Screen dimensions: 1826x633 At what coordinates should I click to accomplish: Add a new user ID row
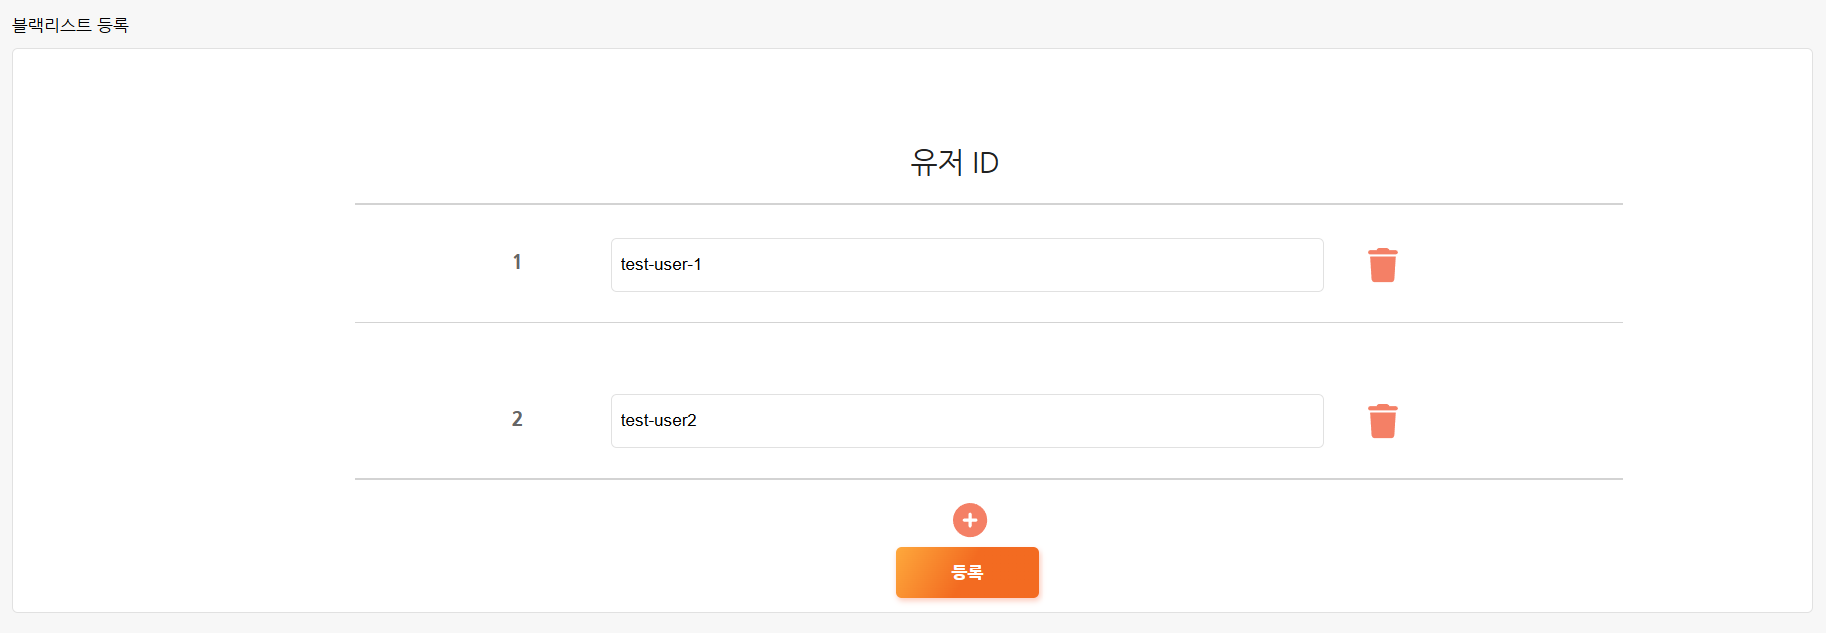(969, 520)
